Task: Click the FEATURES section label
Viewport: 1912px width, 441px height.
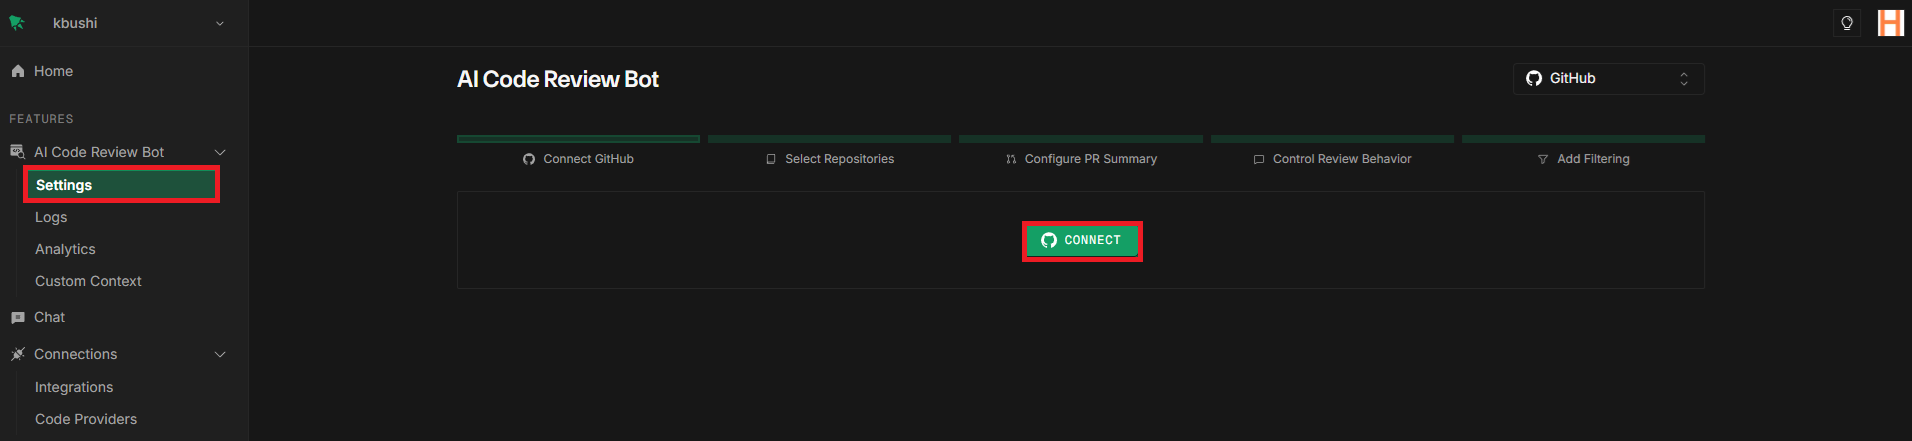Action: [41, 119]
